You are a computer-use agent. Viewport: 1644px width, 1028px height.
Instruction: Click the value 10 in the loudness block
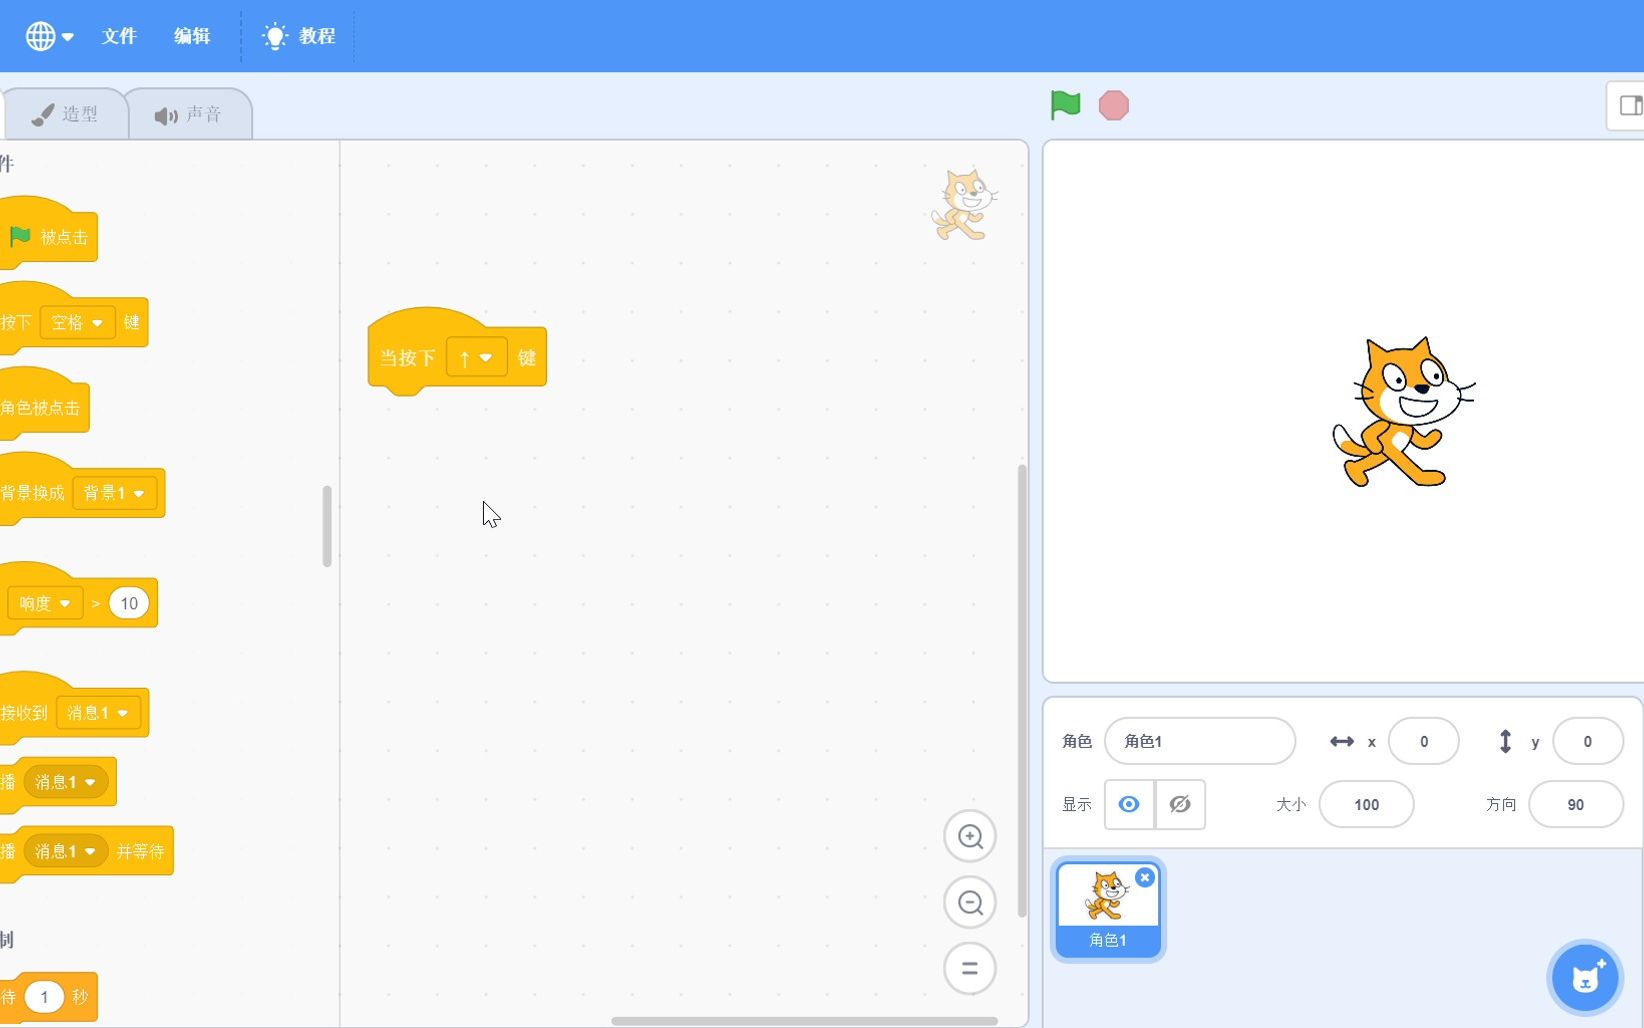point(129,603)
